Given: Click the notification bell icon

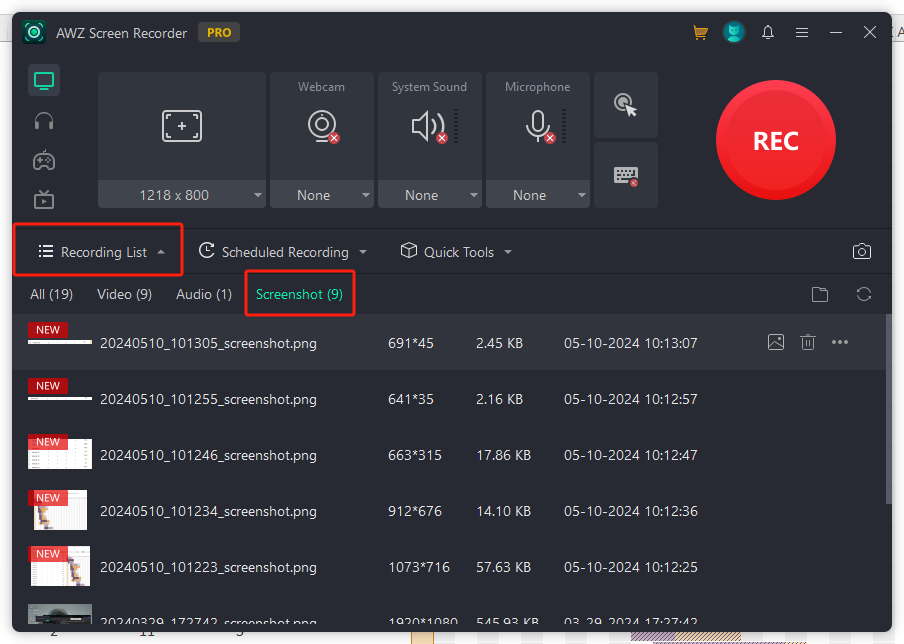Looking at the screenshot, I should click(x=768, y=33).
